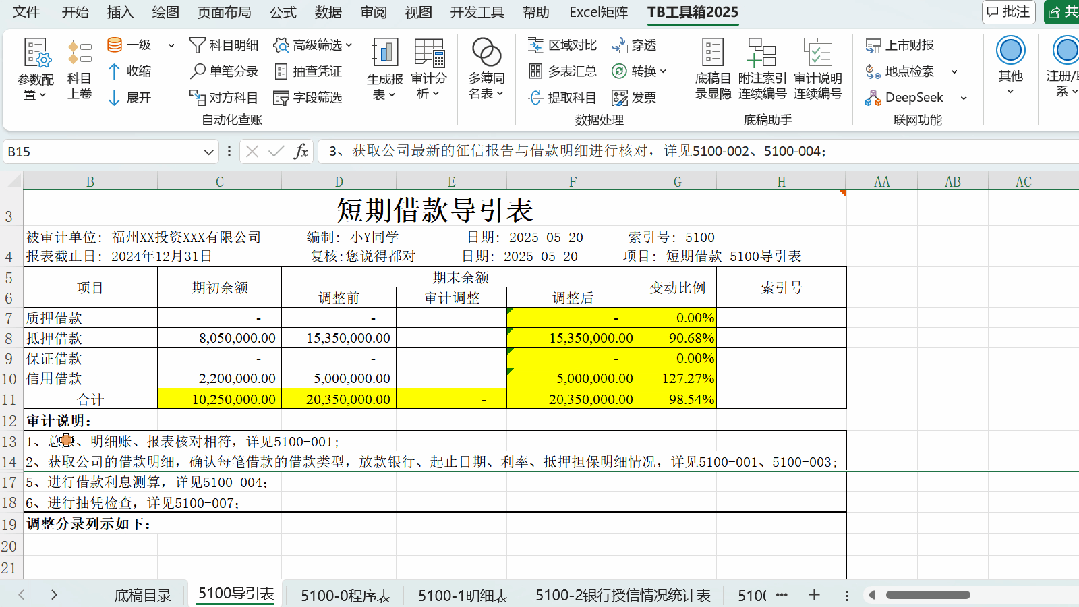Expand the 一级 level dropdown arrow
The width and height of the screenshot is (1079, 607).
(x=171, y=45)
